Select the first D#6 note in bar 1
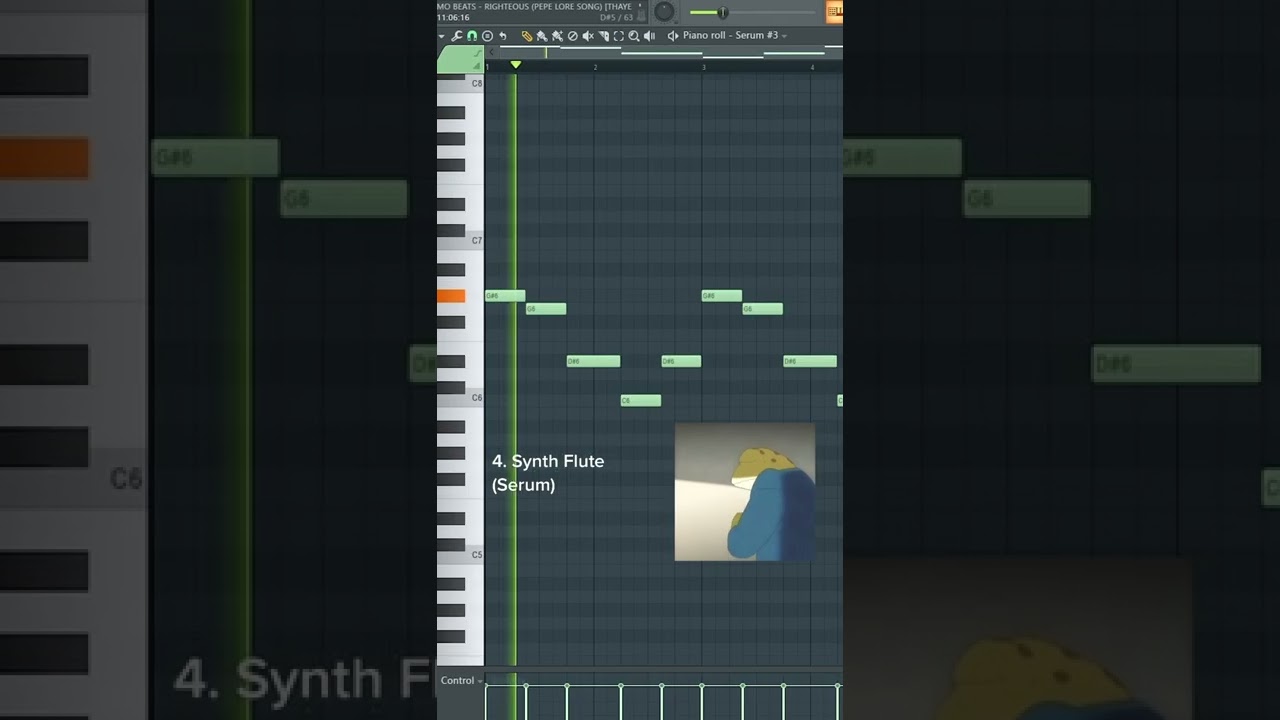 [x=593, y=361]
